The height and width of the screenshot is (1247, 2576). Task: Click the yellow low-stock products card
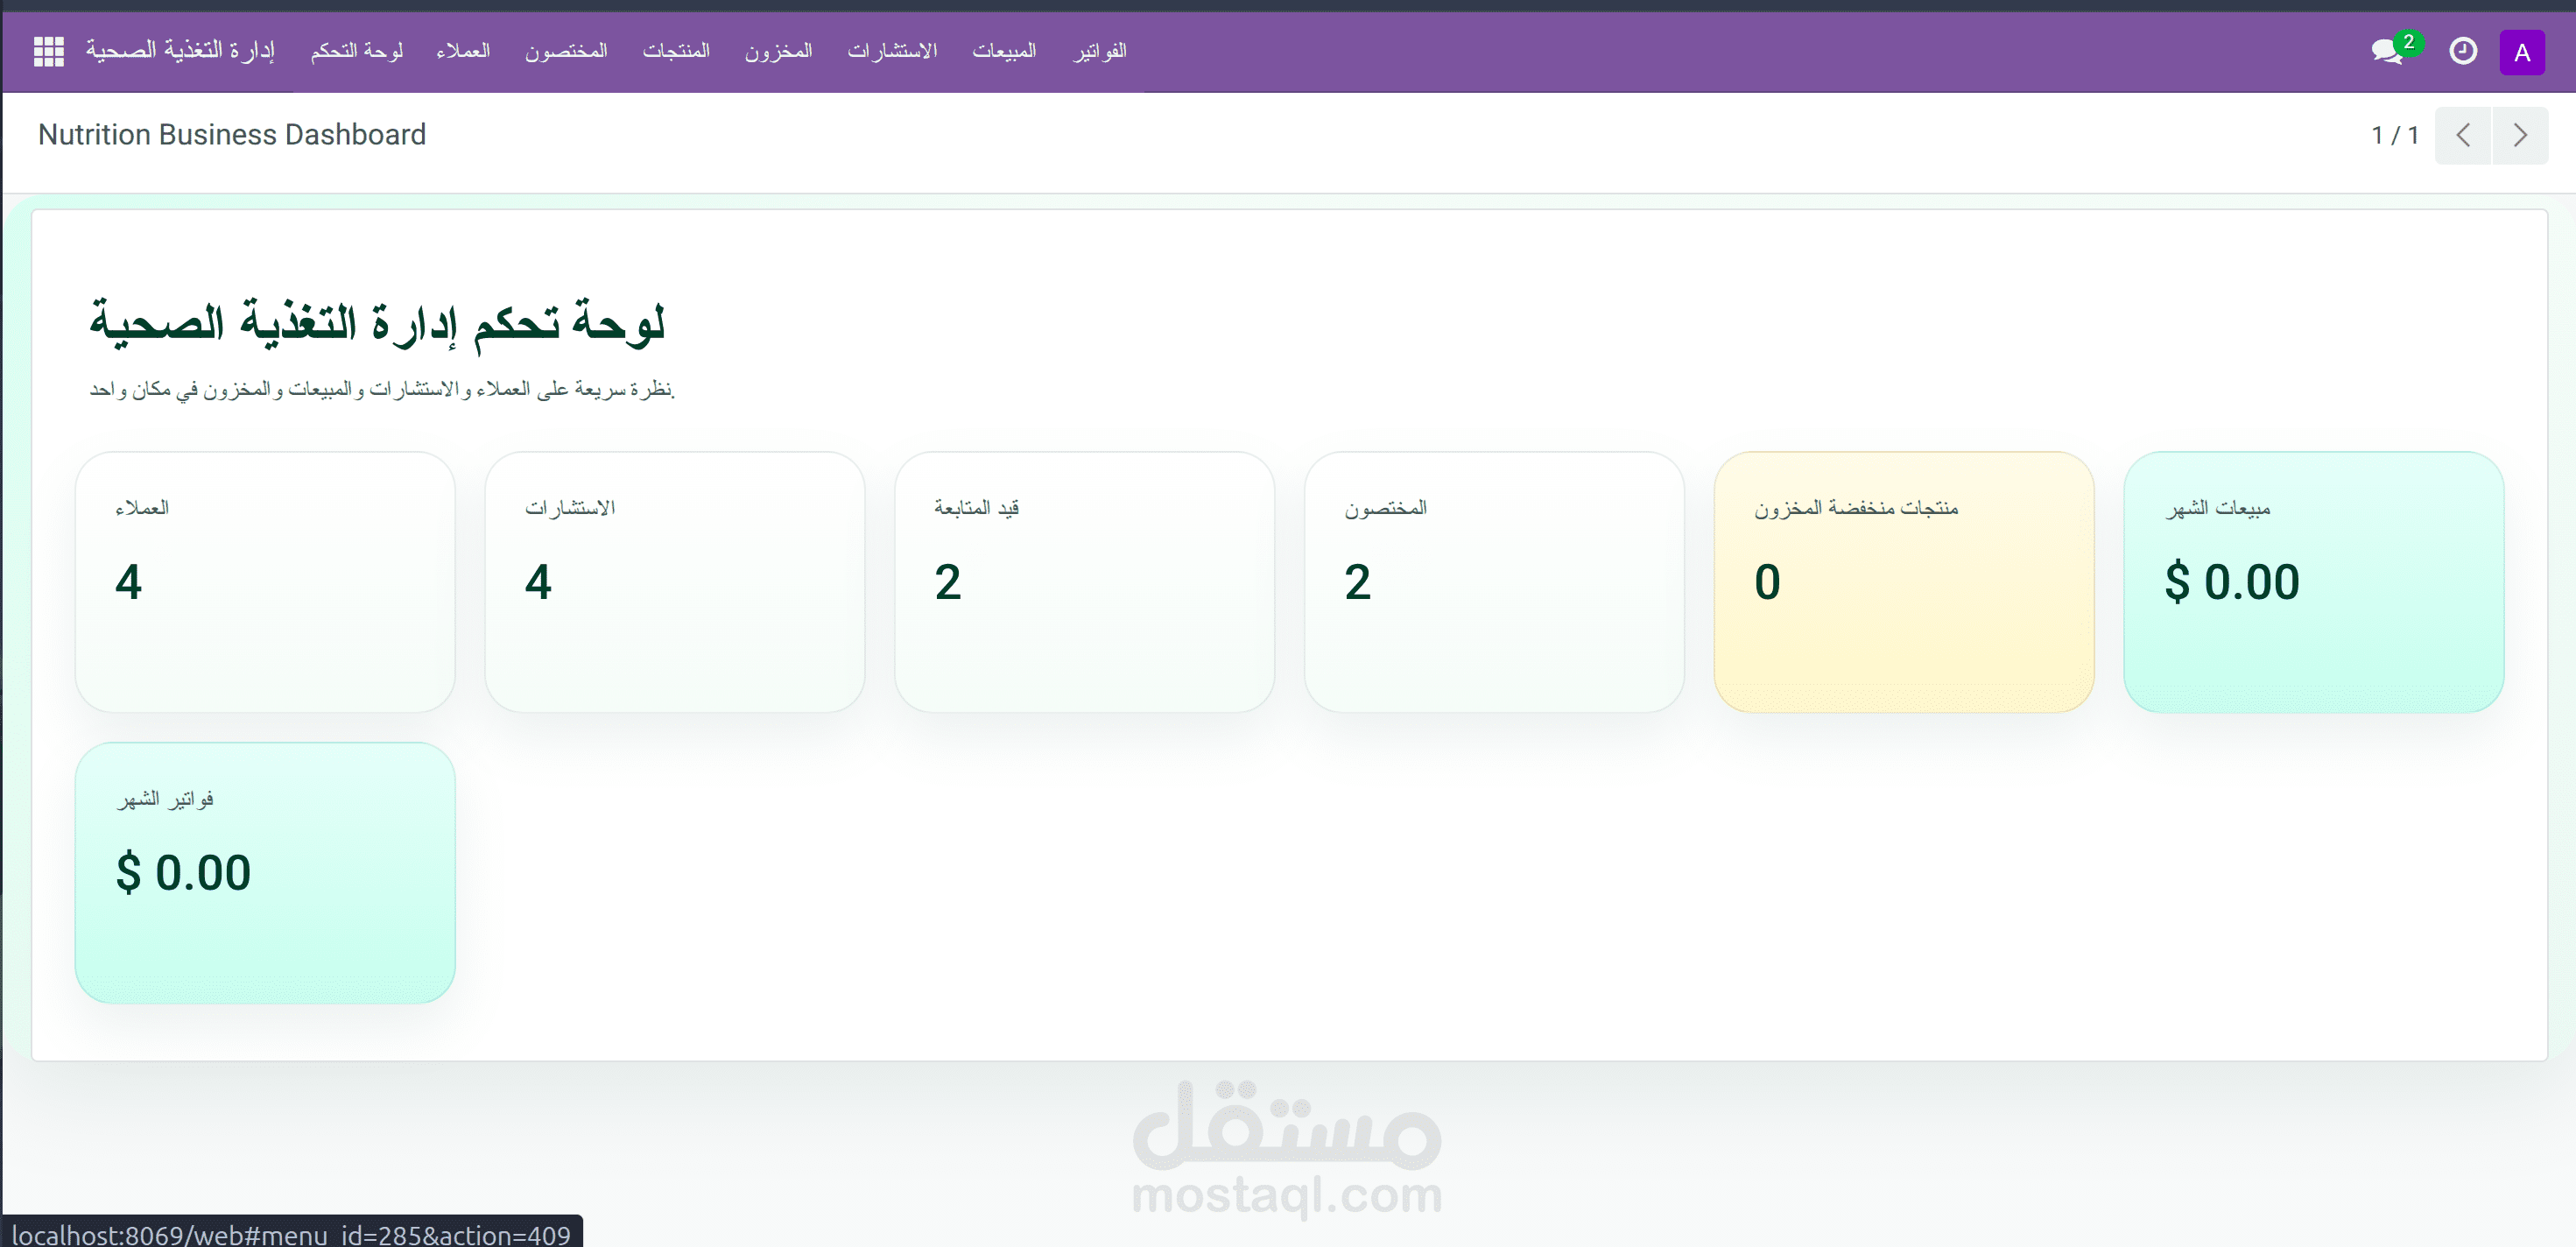click(1903, 582)
